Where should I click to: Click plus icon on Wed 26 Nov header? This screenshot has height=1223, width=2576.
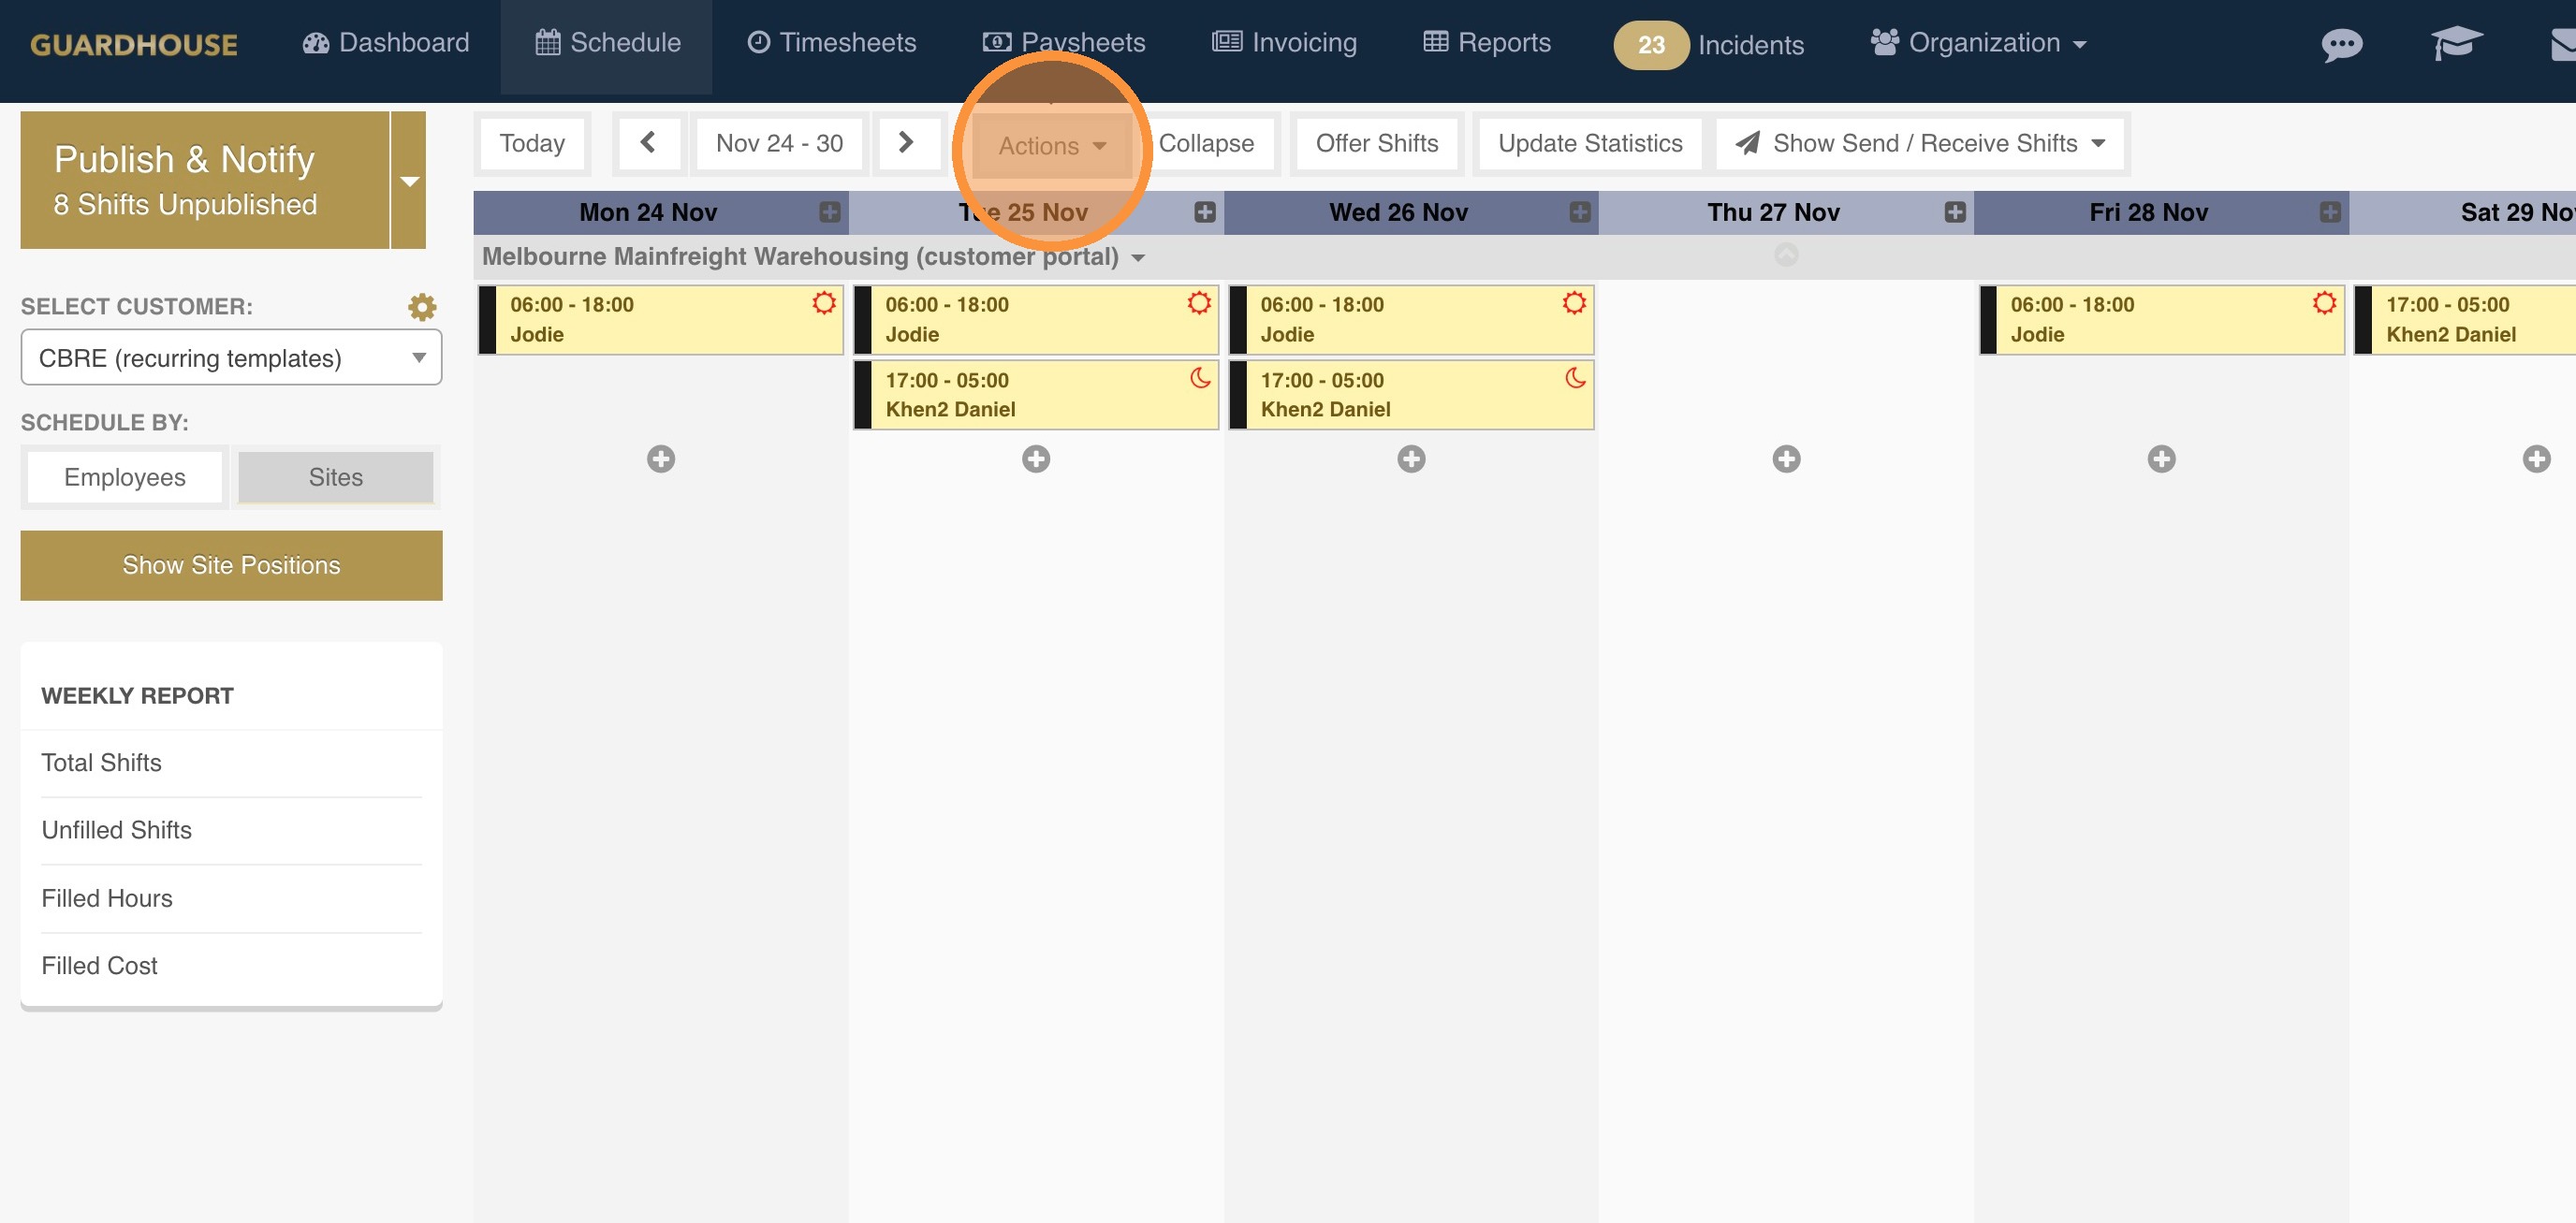(1579, 212)
